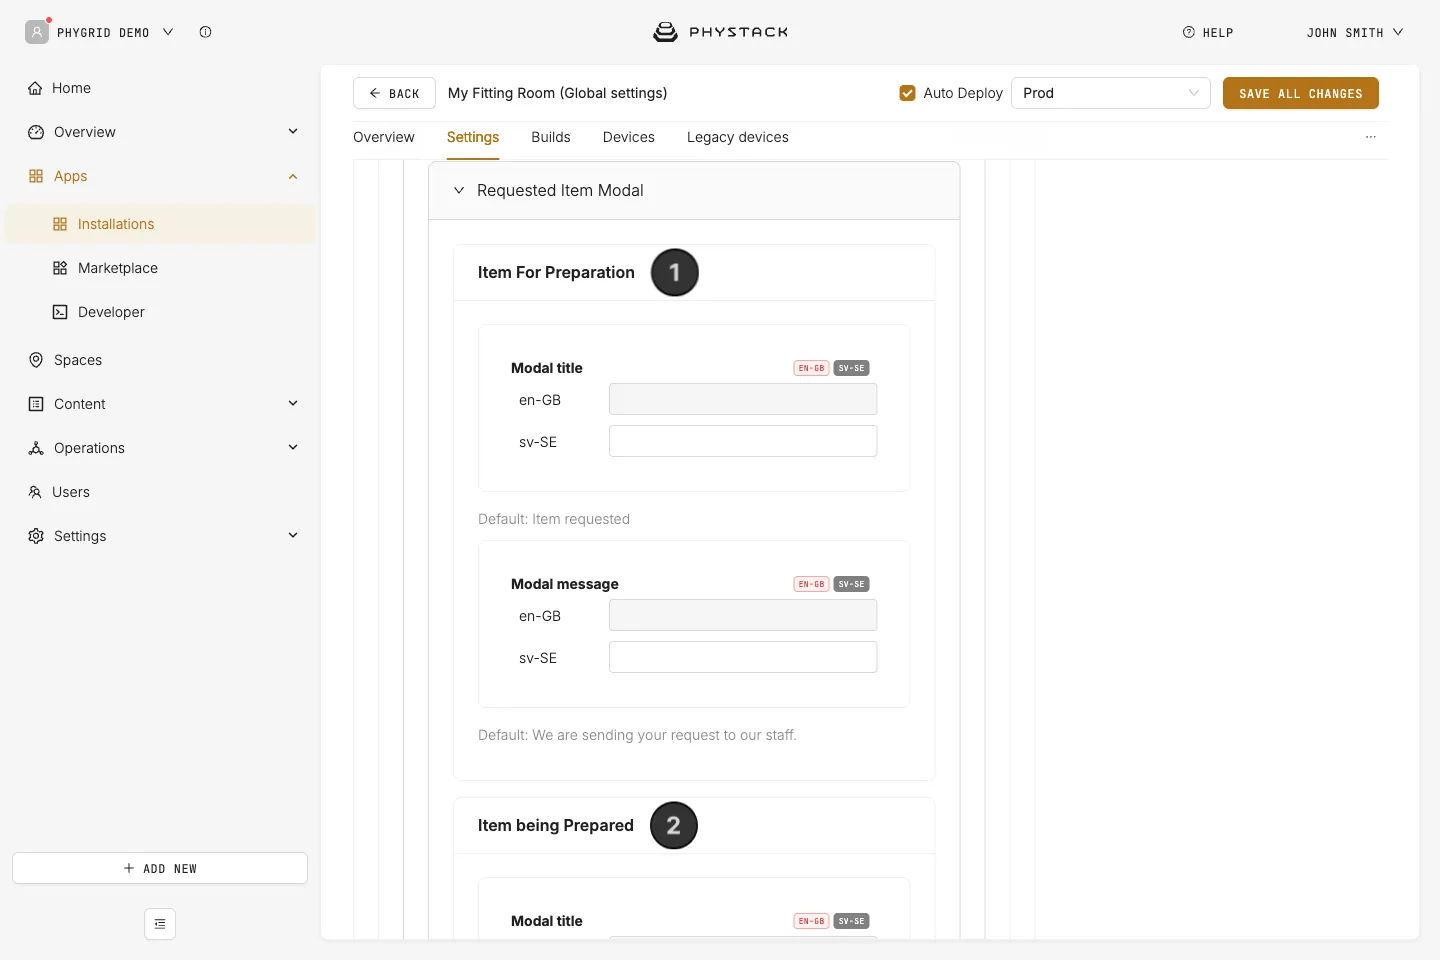The image size is (1440, 960).
Task: Select EN-GB language tag for Item For Preparation Modal title
Action: 811,368
